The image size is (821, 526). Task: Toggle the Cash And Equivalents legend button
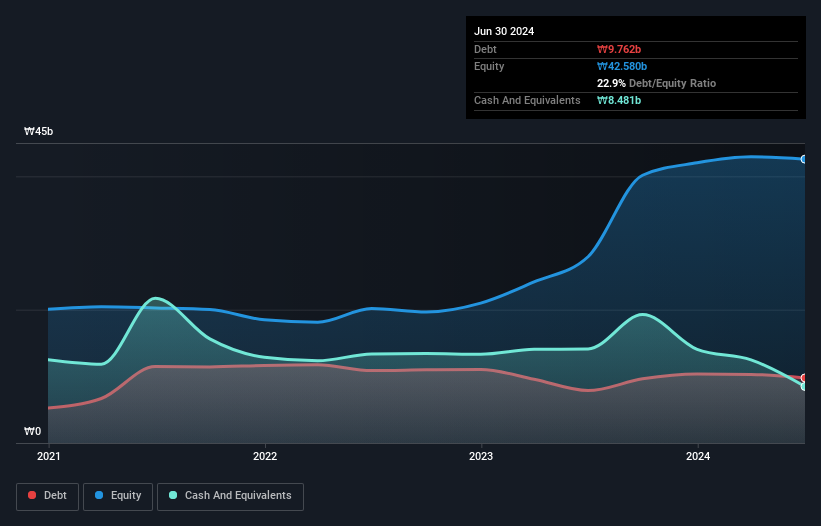pos(230,496)
